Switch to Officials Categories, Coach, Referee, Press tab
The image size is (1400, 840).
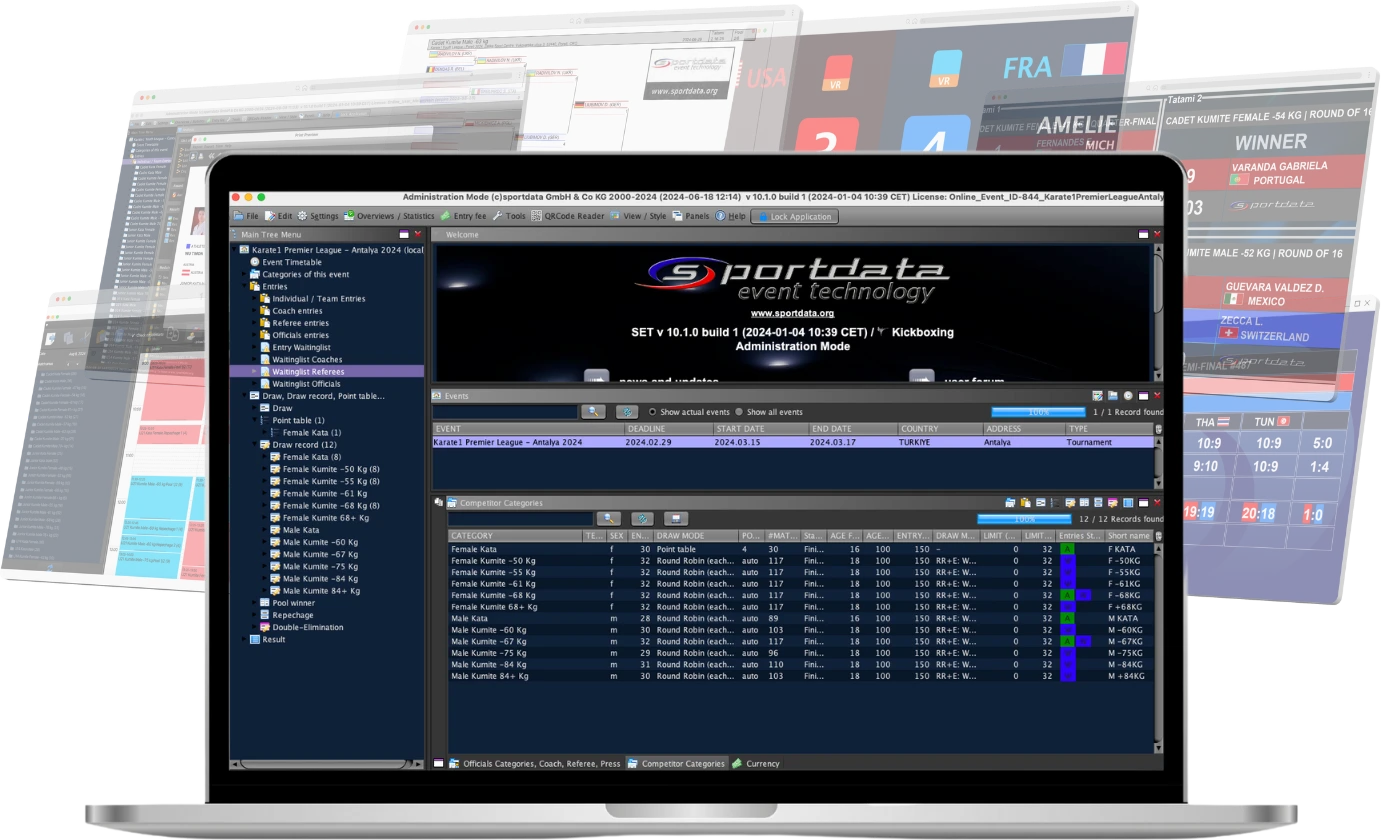coord(534,764)
